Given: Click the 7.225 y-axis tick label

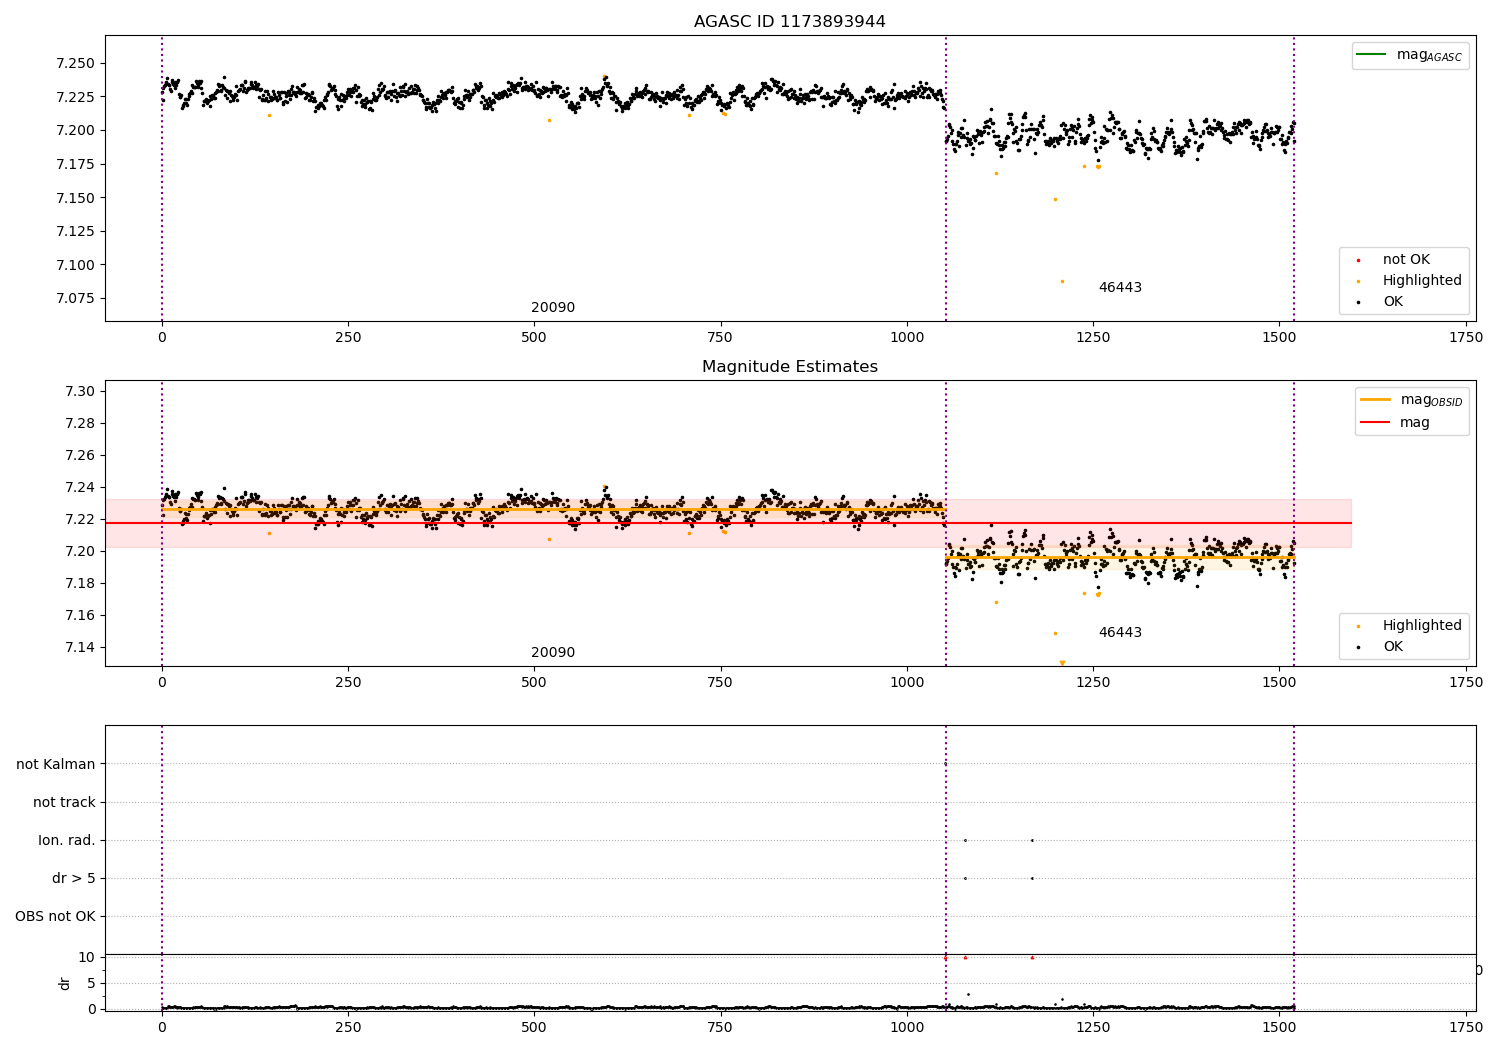Looking at the screenshot, I should click(x=76, y=97).
